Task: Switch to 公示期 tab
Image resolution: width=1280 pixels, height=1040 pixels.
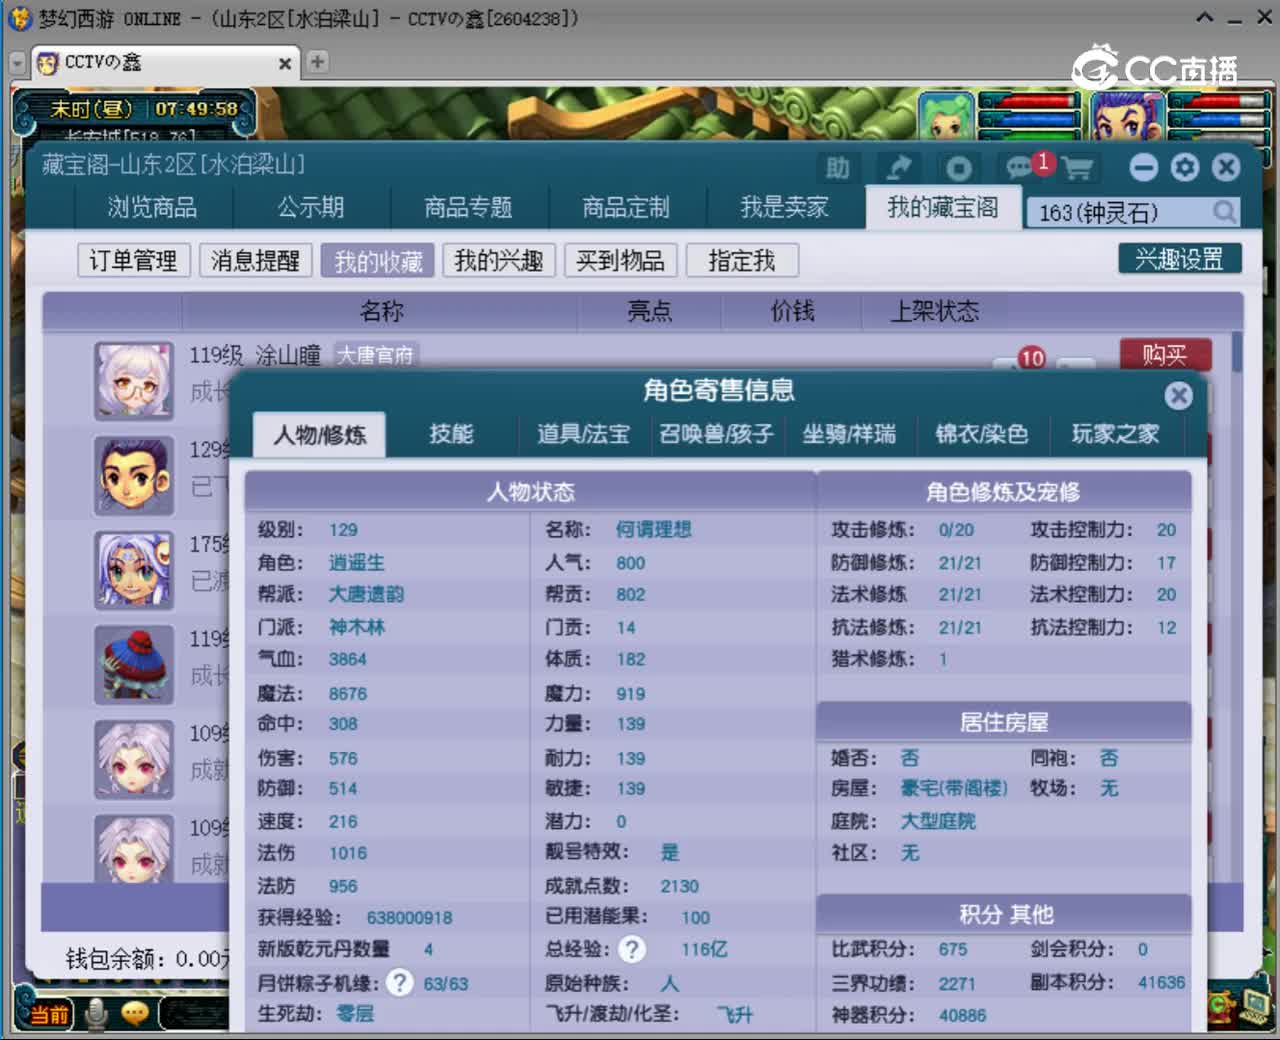Action: point(311,208)
